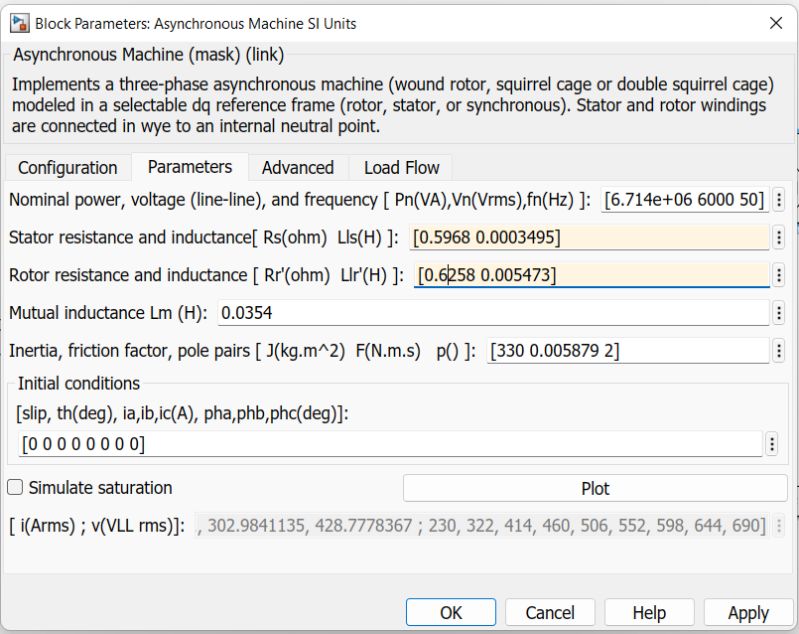
Task: Click the Cancel button
Action: point(550,612)
